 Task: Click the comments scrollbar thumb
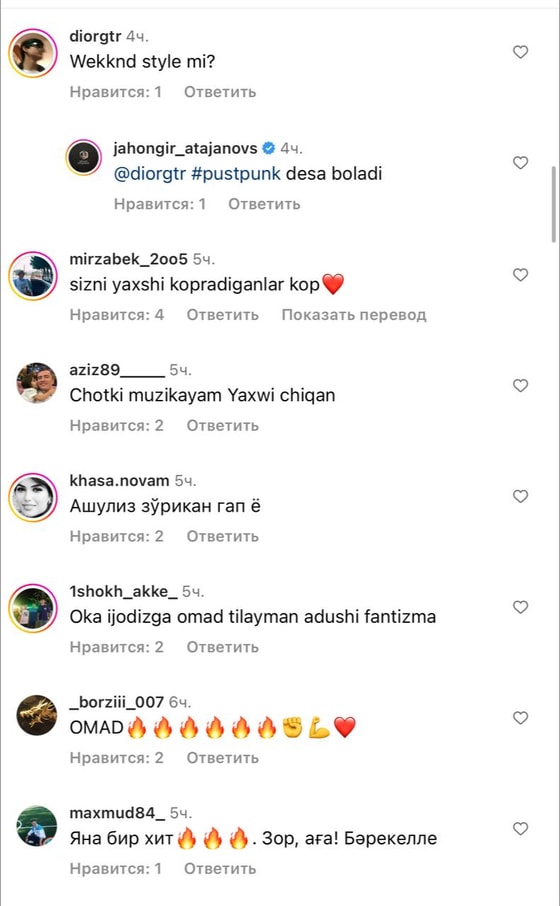555,205
